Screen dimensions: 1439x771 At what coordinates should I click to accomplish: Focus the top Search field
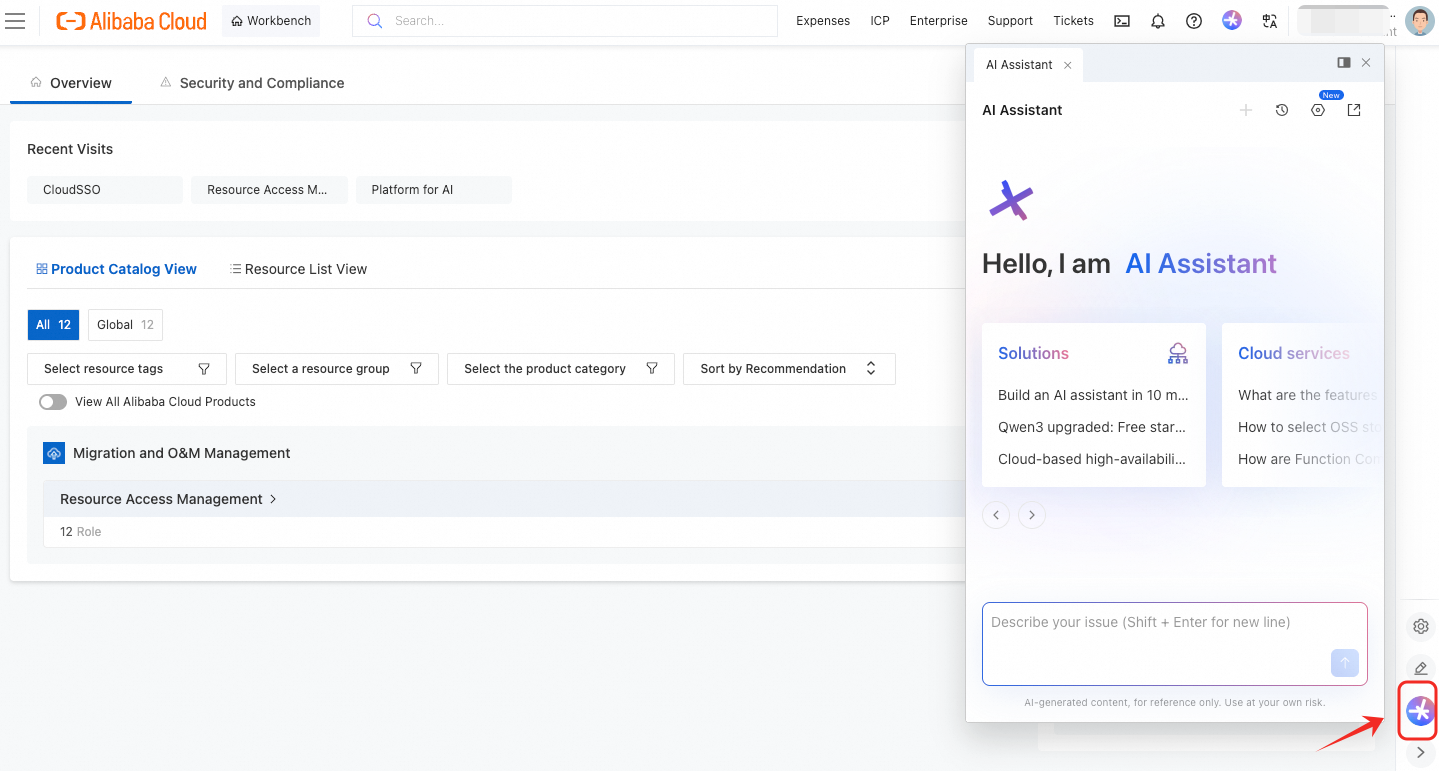tap(565, 21)
